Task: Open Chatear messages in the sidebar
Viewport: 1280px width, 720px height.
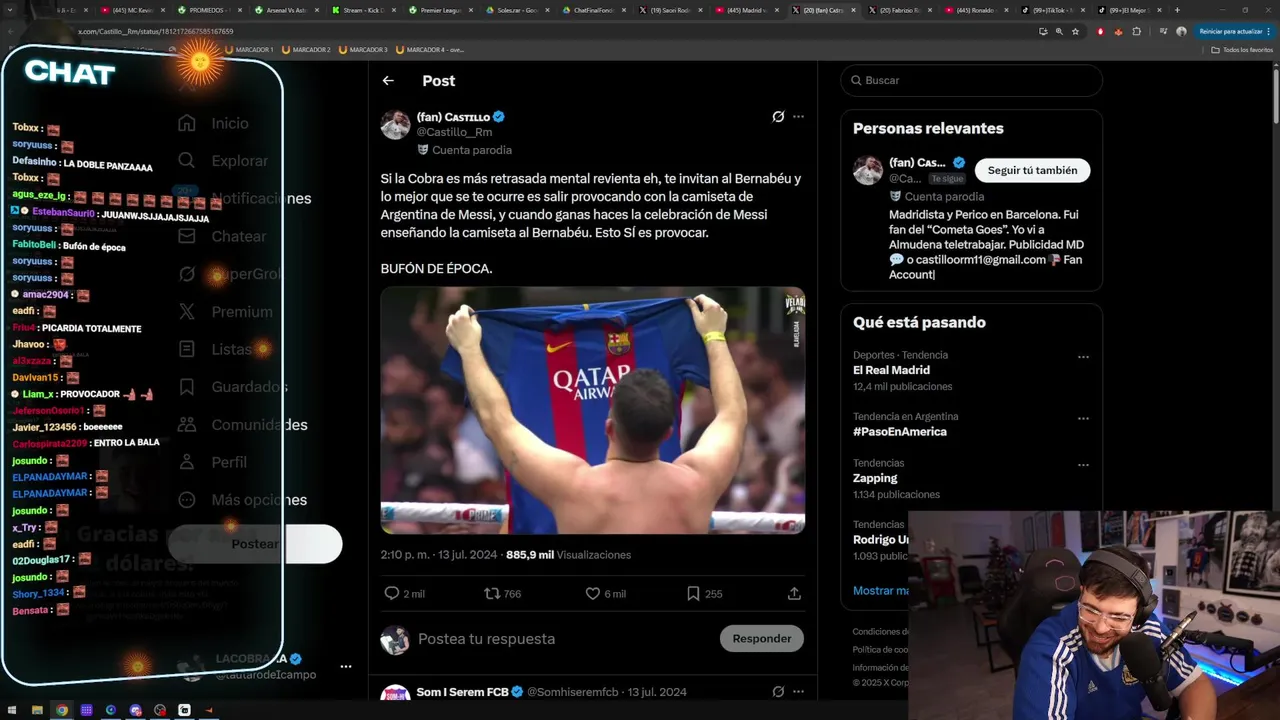Action: tap(222, 236)
